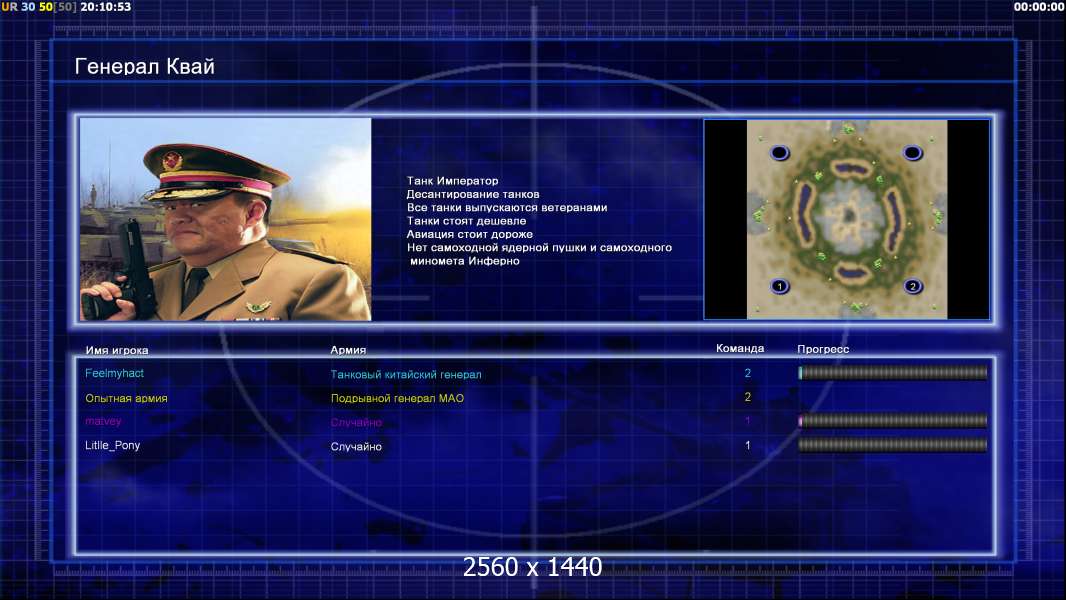Click the Прогресс column header
Screen dimensions: 1066x600
tap(823, 349)
